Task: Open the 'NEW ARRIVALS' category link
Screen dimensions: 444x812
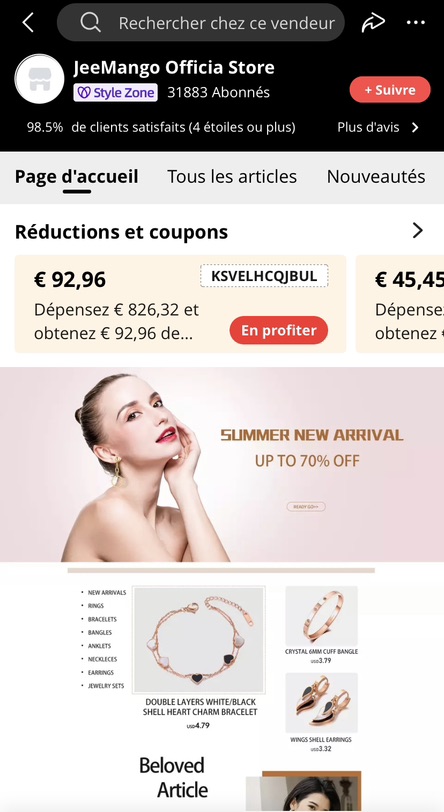Action: click(107, 592)
